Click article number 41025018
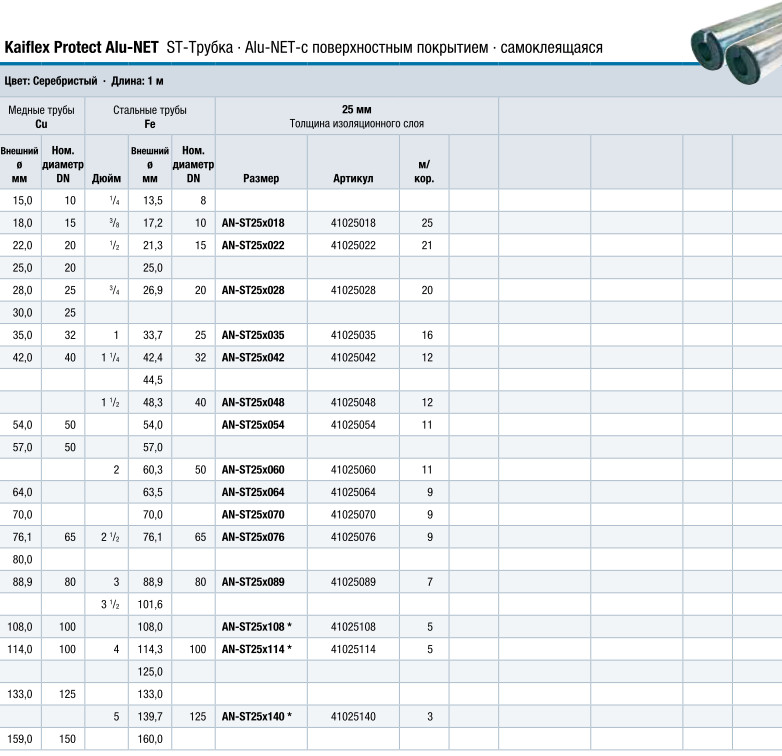The width and height of the screenshot is (782, 756). [353, 223]
